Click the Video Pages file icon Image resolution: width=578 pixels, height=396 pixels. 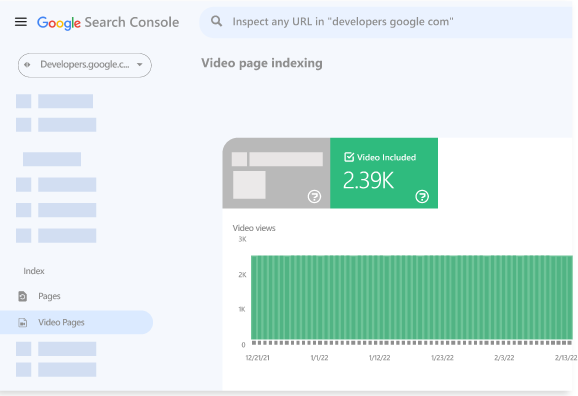click(22, 323)
